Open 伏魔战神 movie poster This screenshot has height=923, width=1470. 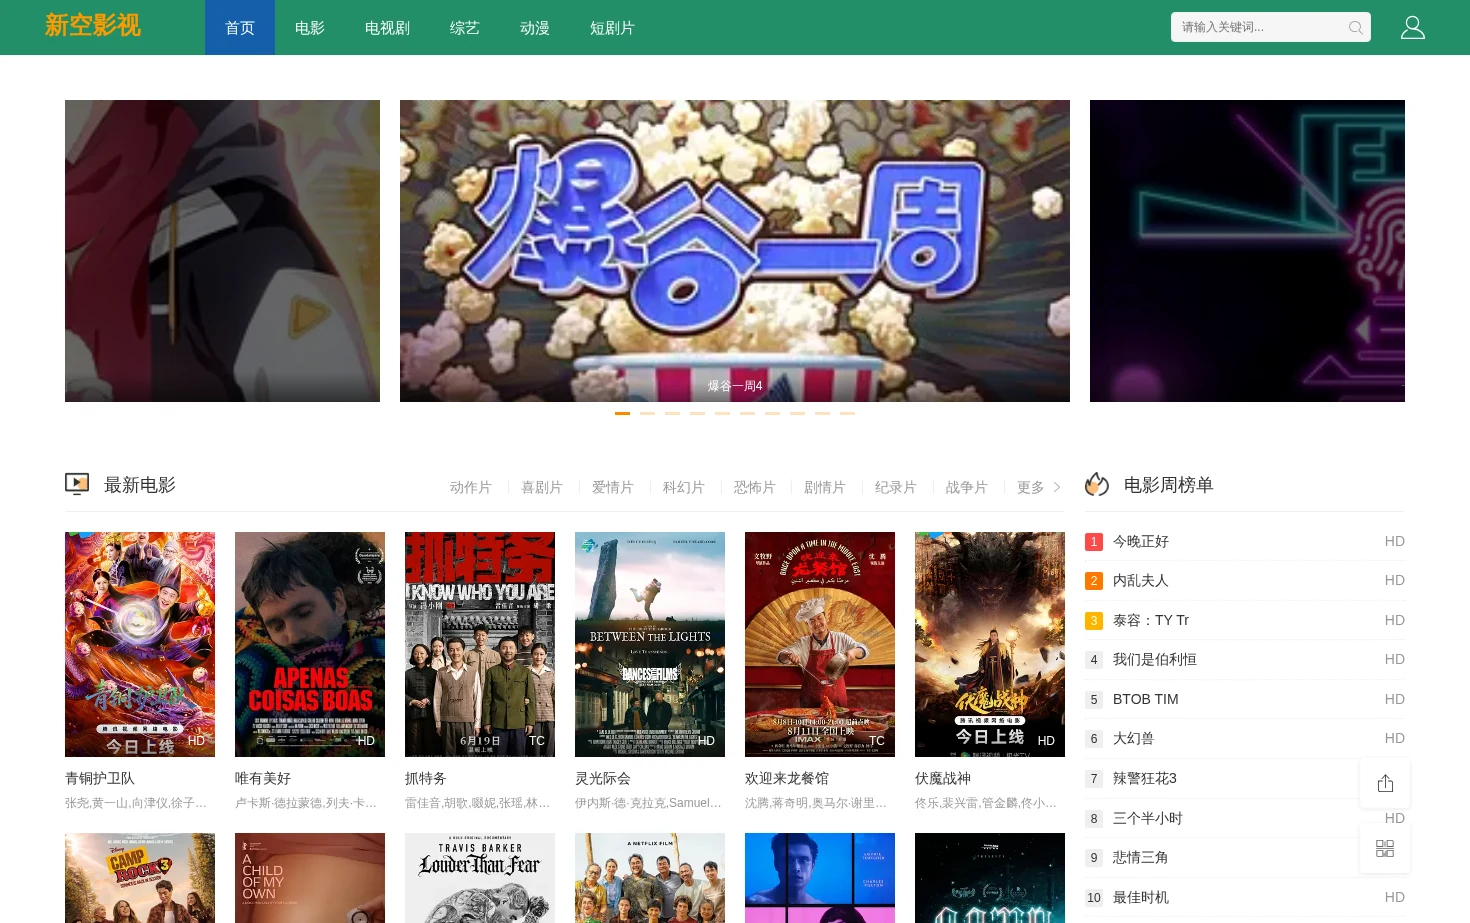click(990, 644)
